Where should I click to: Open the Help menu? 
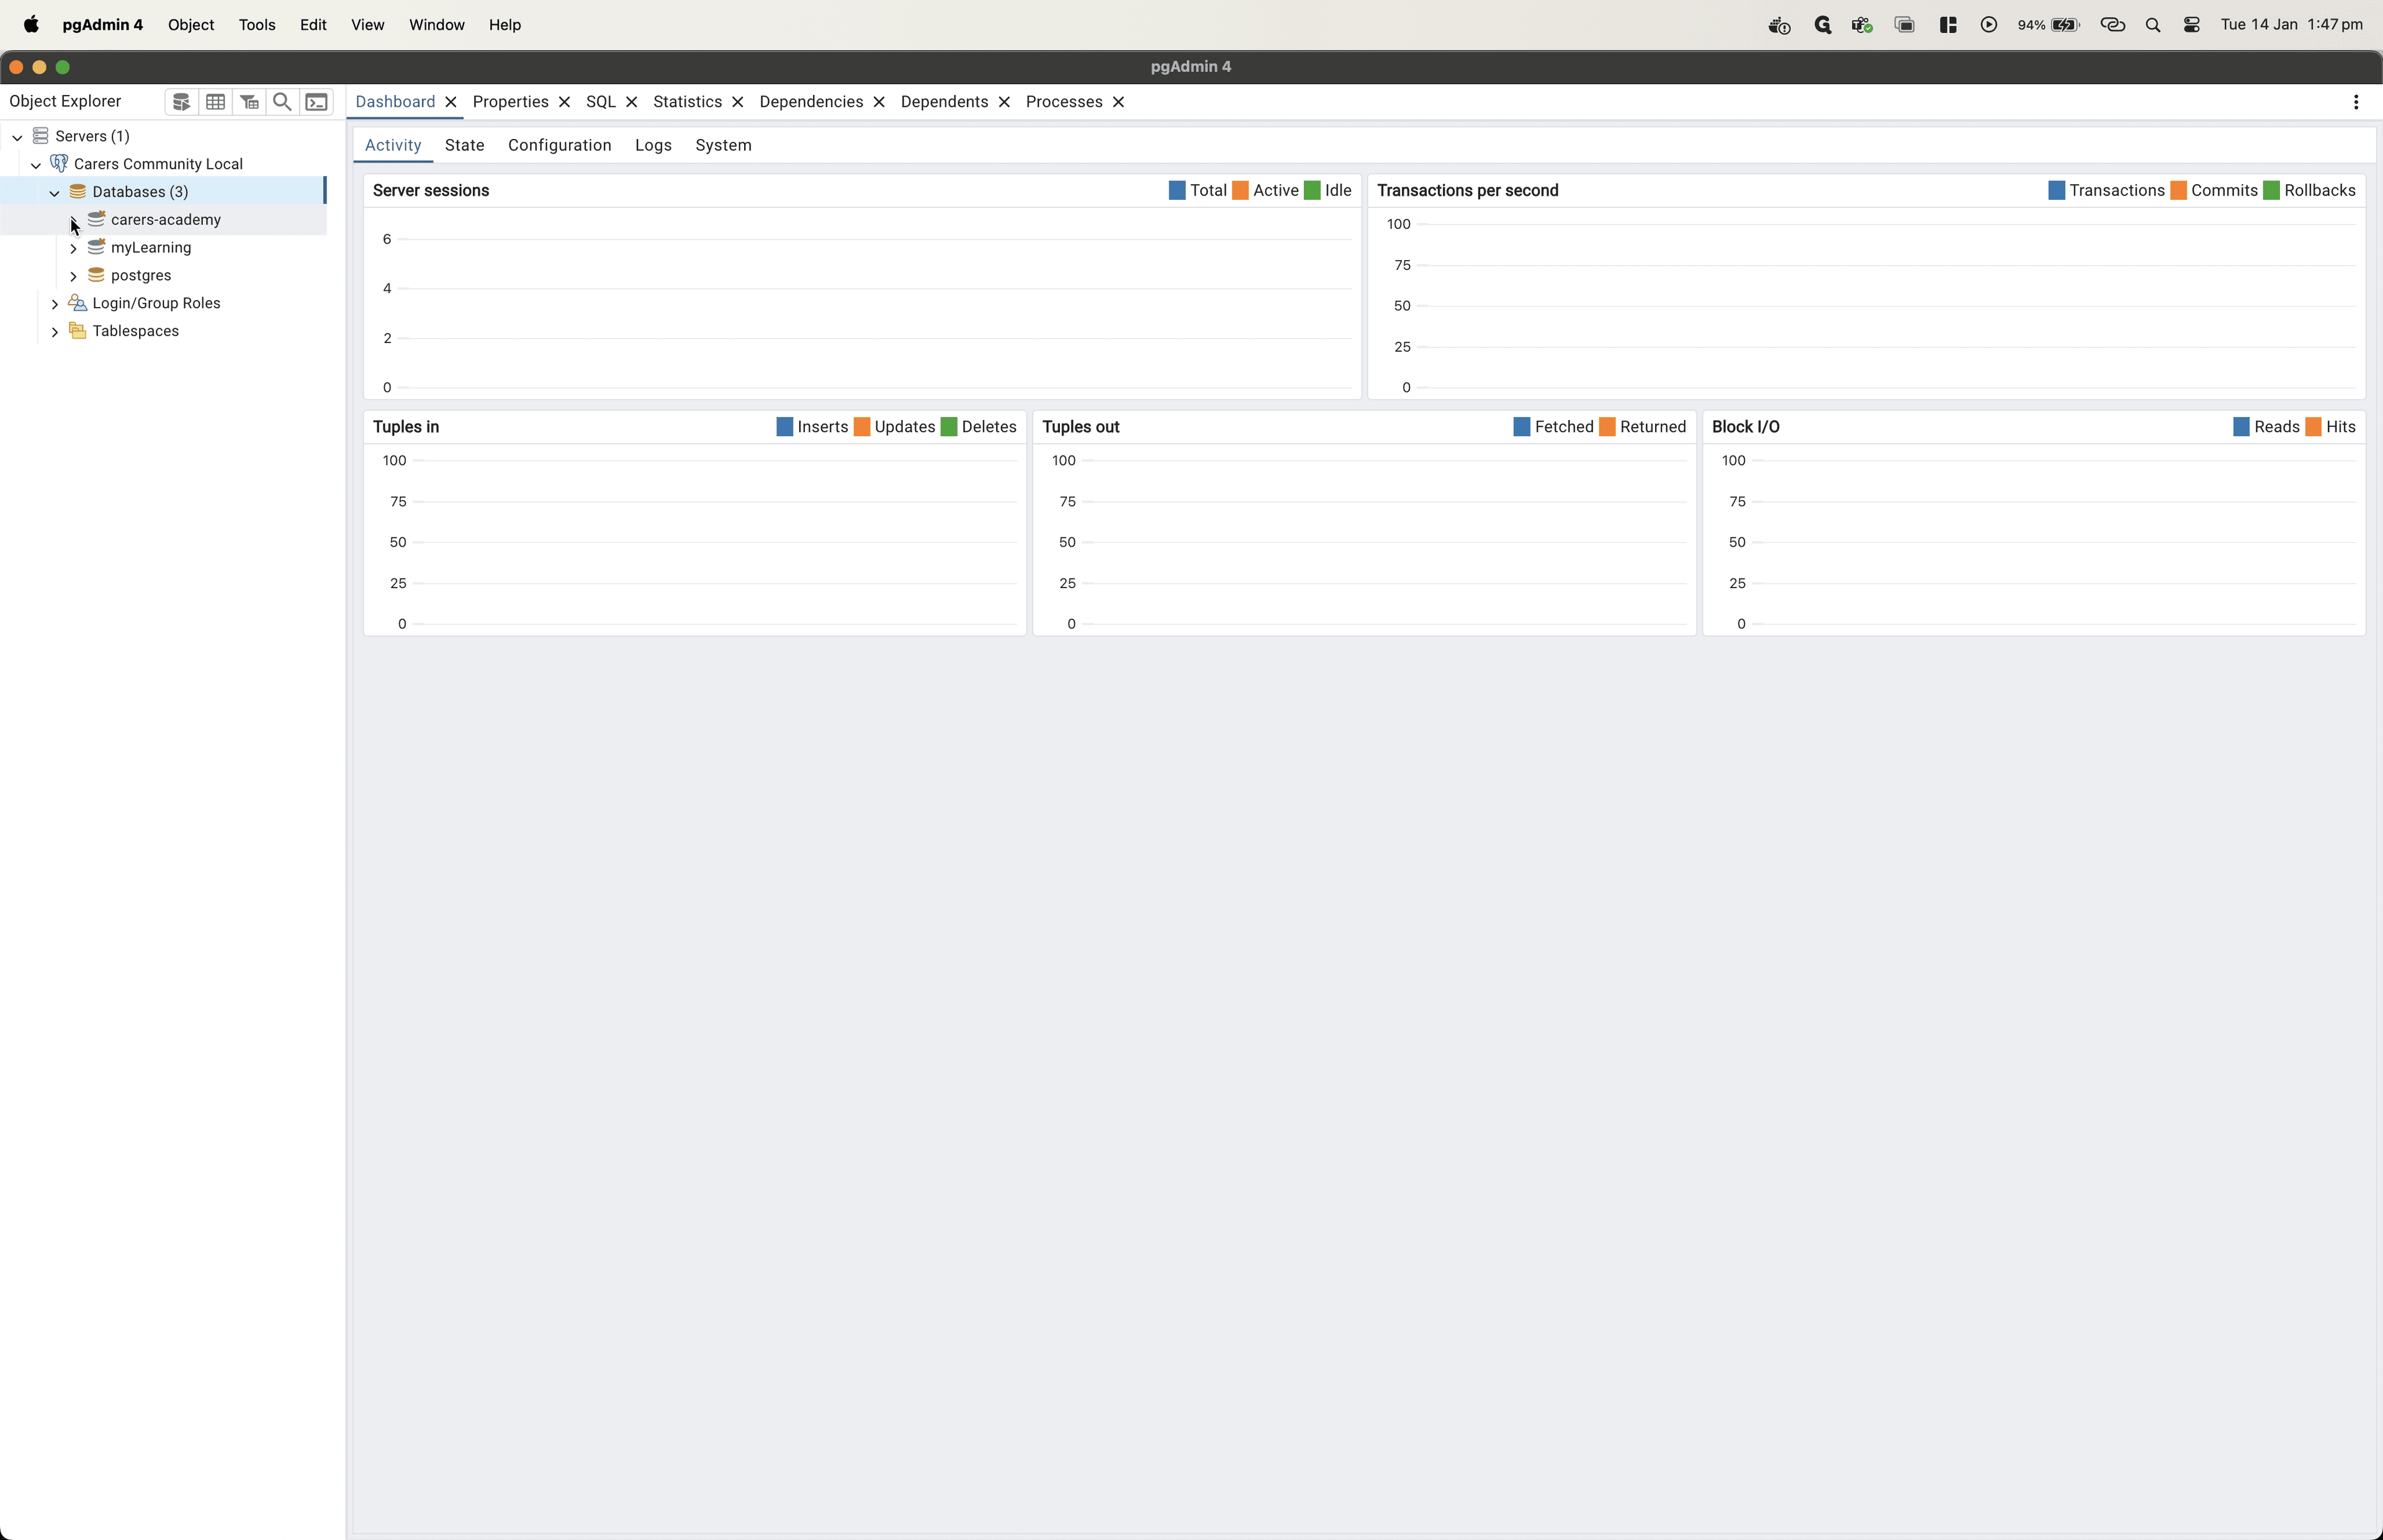click(505, 25)
